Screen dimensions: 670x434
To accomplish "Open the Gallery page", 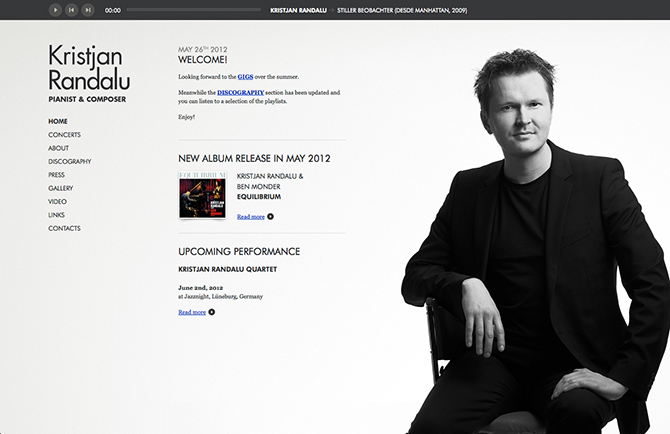I will click(x=61, y=188).
